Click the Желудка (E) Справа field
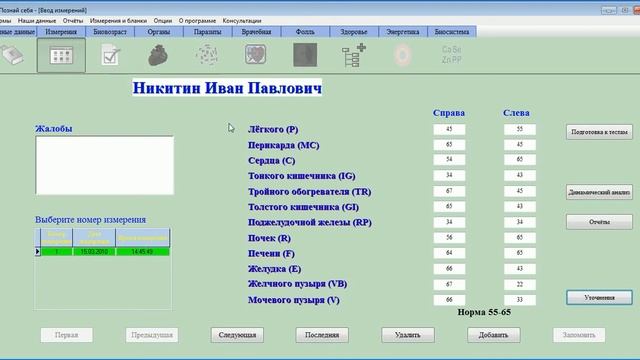This screenshot has width=640, height=360. pos(449,269)
